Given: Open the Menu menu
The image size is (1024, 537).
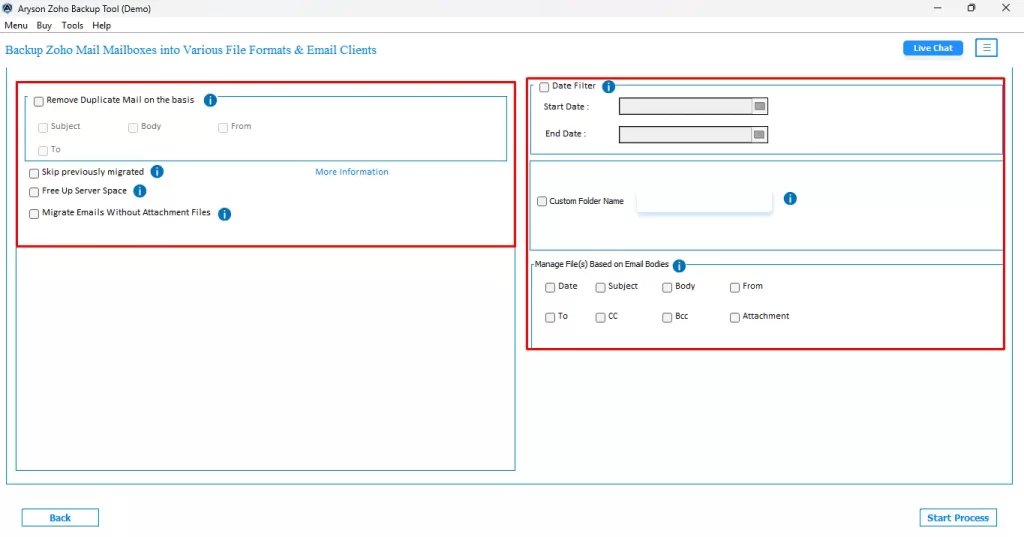Looking at the screenshot, I should [16, 25].
